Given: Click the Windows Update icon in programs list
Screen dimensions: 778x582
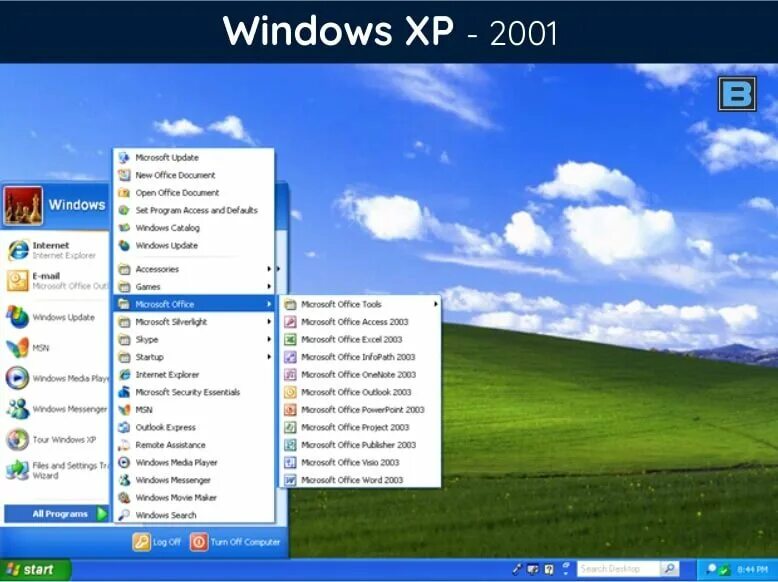Looking at the screenshot, I should (x=124, y=246).
